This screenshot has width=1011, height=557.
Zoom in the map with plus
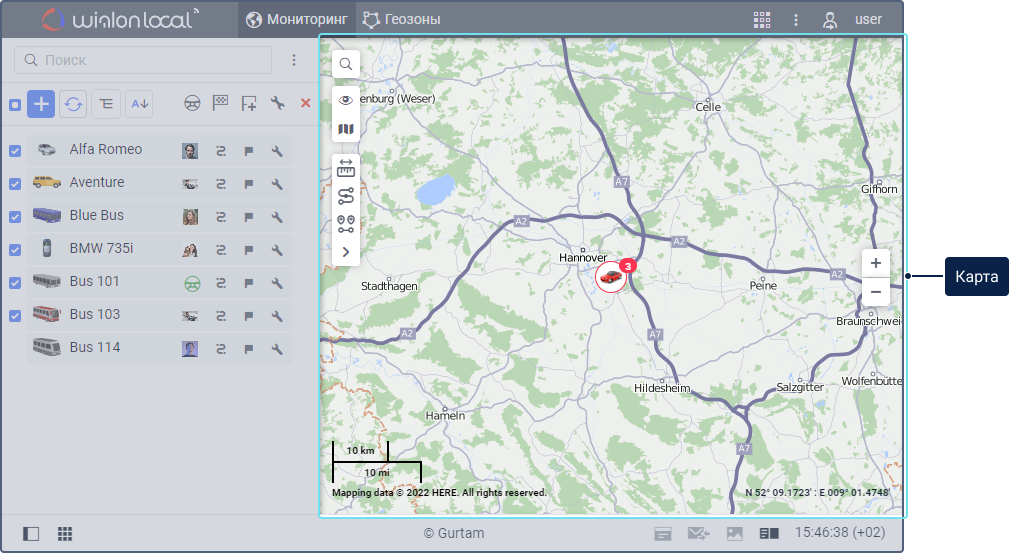(876, 263)
